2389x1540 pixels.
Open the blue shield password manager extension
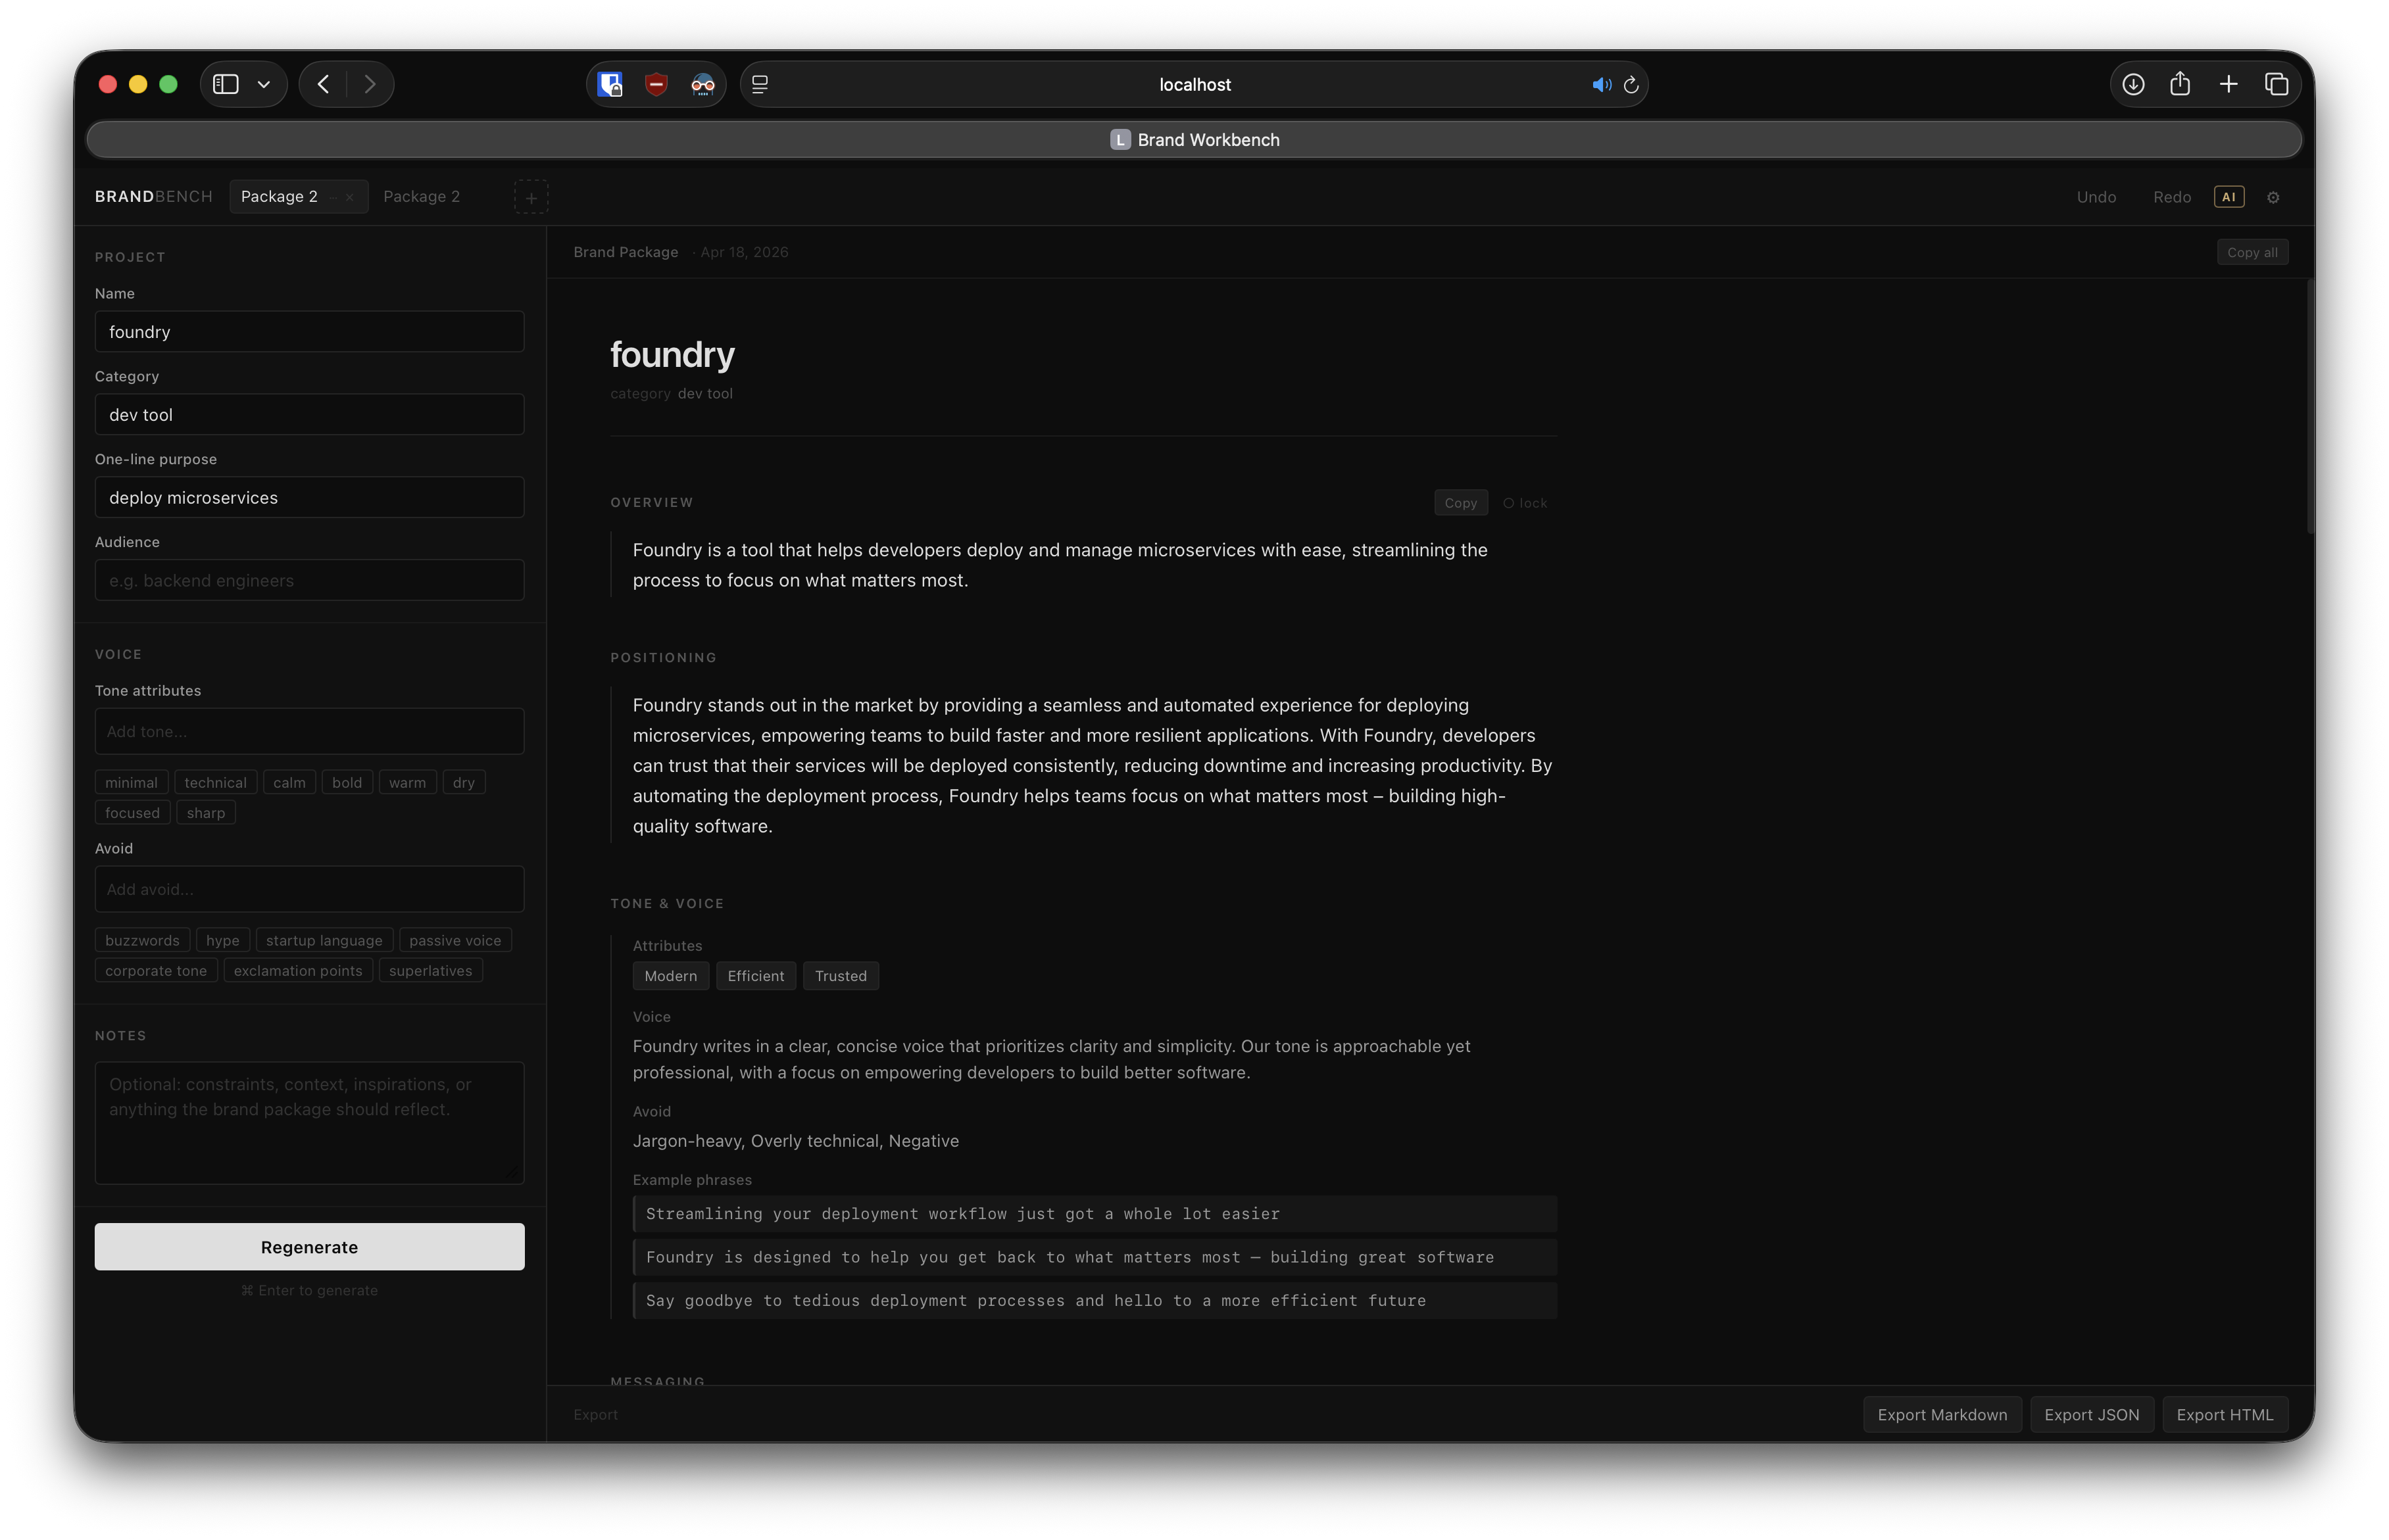(610, 84)
